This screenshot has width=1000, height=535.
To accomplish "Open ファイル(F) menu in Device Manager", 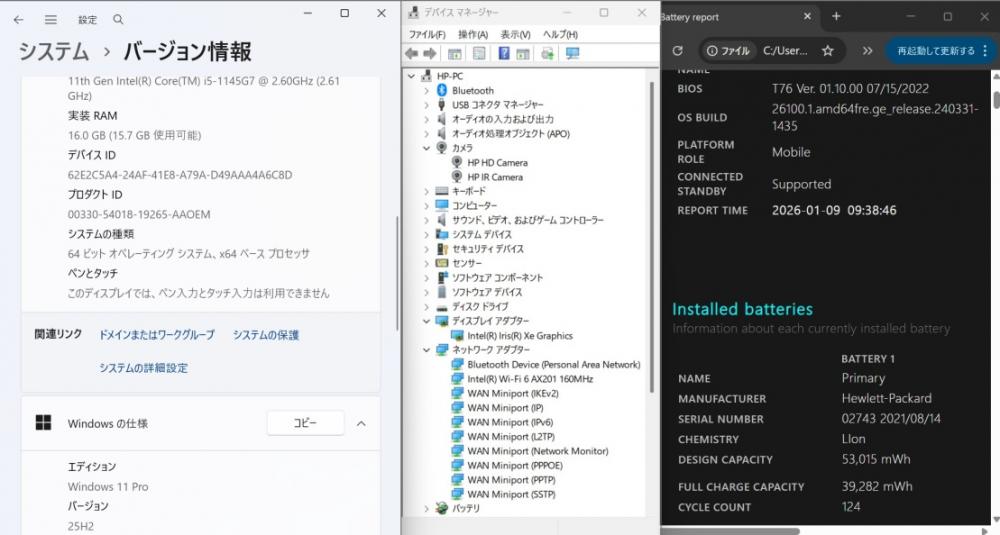I will 427,34.
